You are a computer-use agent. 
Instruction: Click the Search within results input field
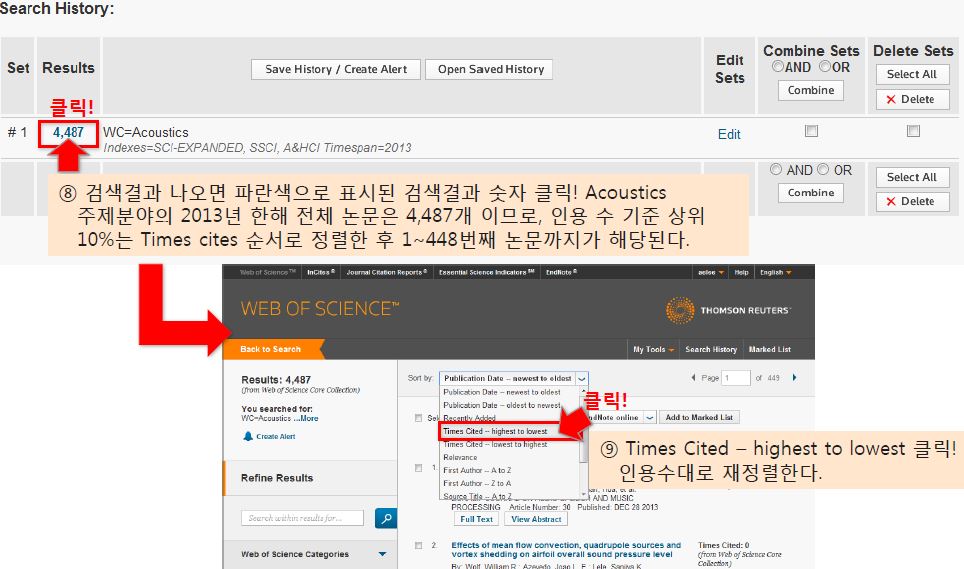click(302, 518)
